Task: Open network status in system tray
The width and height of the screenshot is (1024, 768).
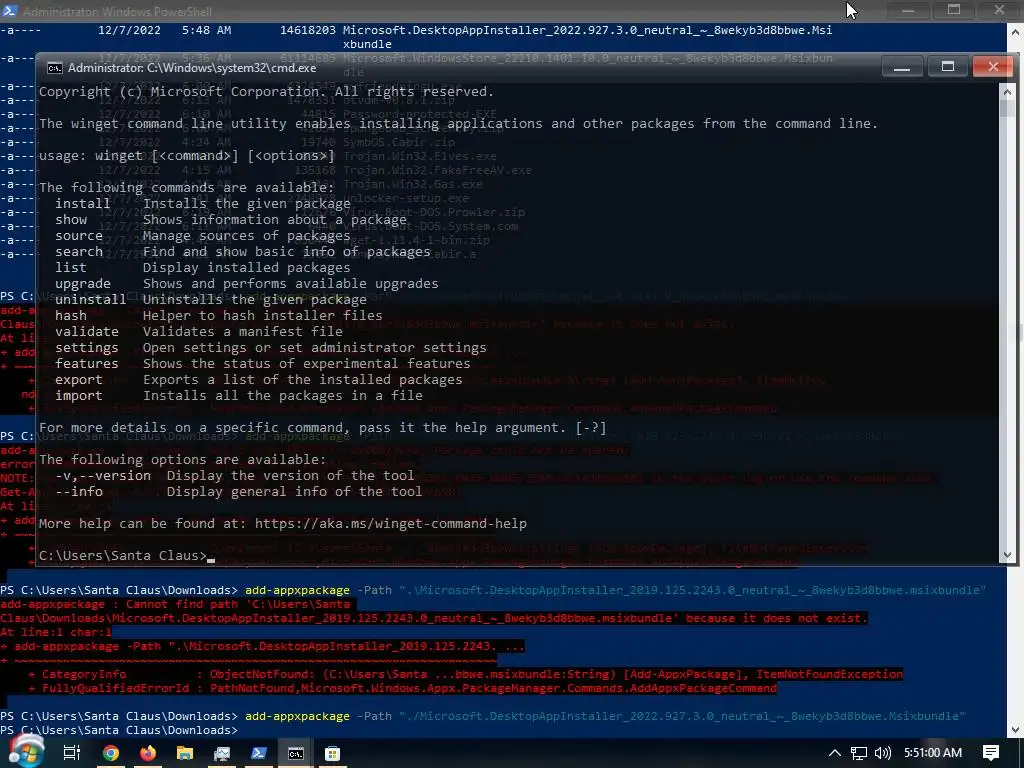Action: tap(859, 753)
